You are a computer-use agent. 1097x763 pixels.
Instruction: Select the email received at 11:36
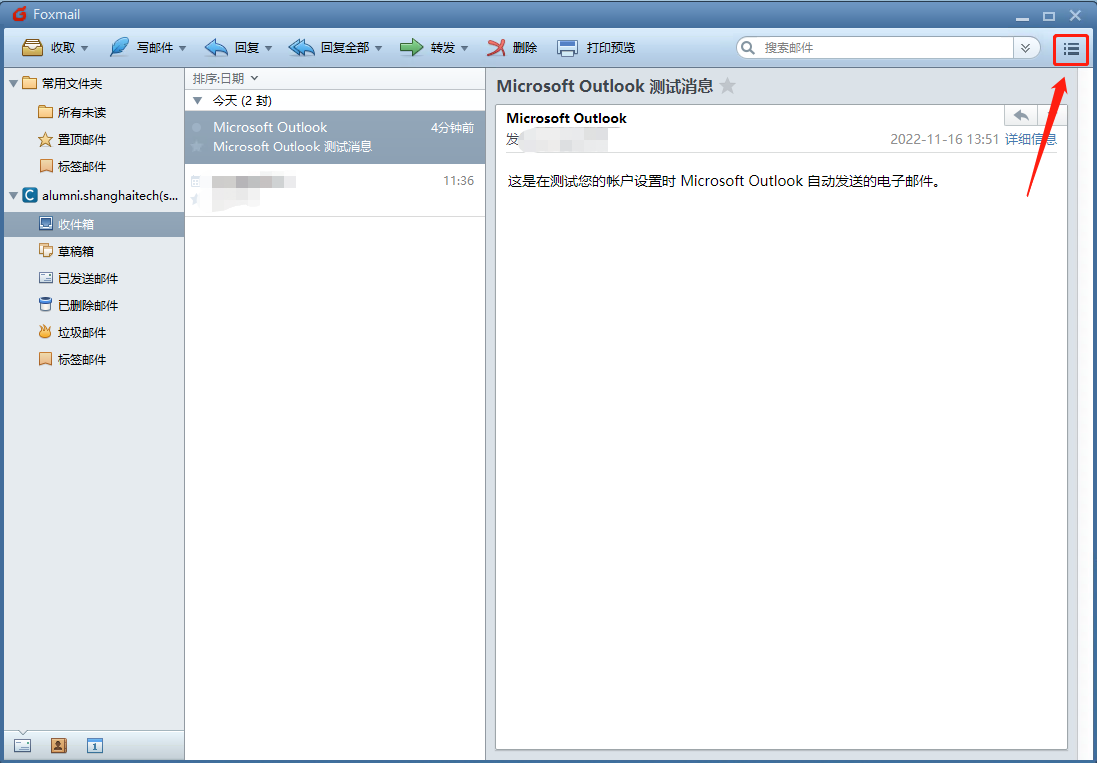tap(335, 190)
